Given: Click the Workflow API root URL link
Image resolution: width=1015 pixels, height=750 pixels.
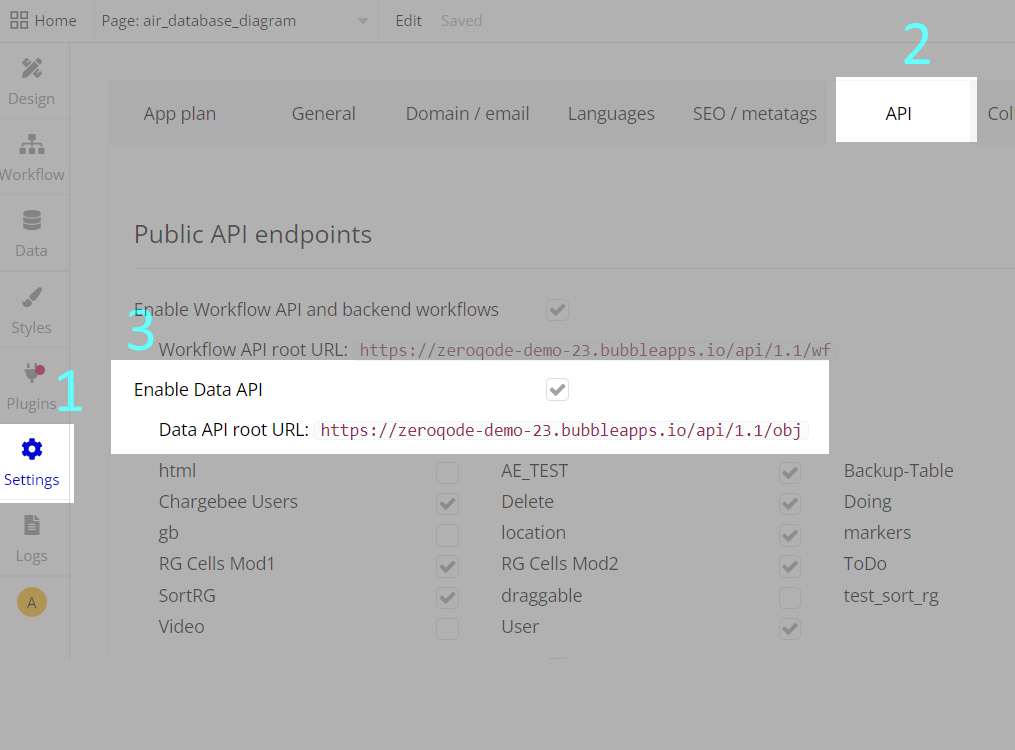Looking at the screenshot, I should (x=595, y=350).
